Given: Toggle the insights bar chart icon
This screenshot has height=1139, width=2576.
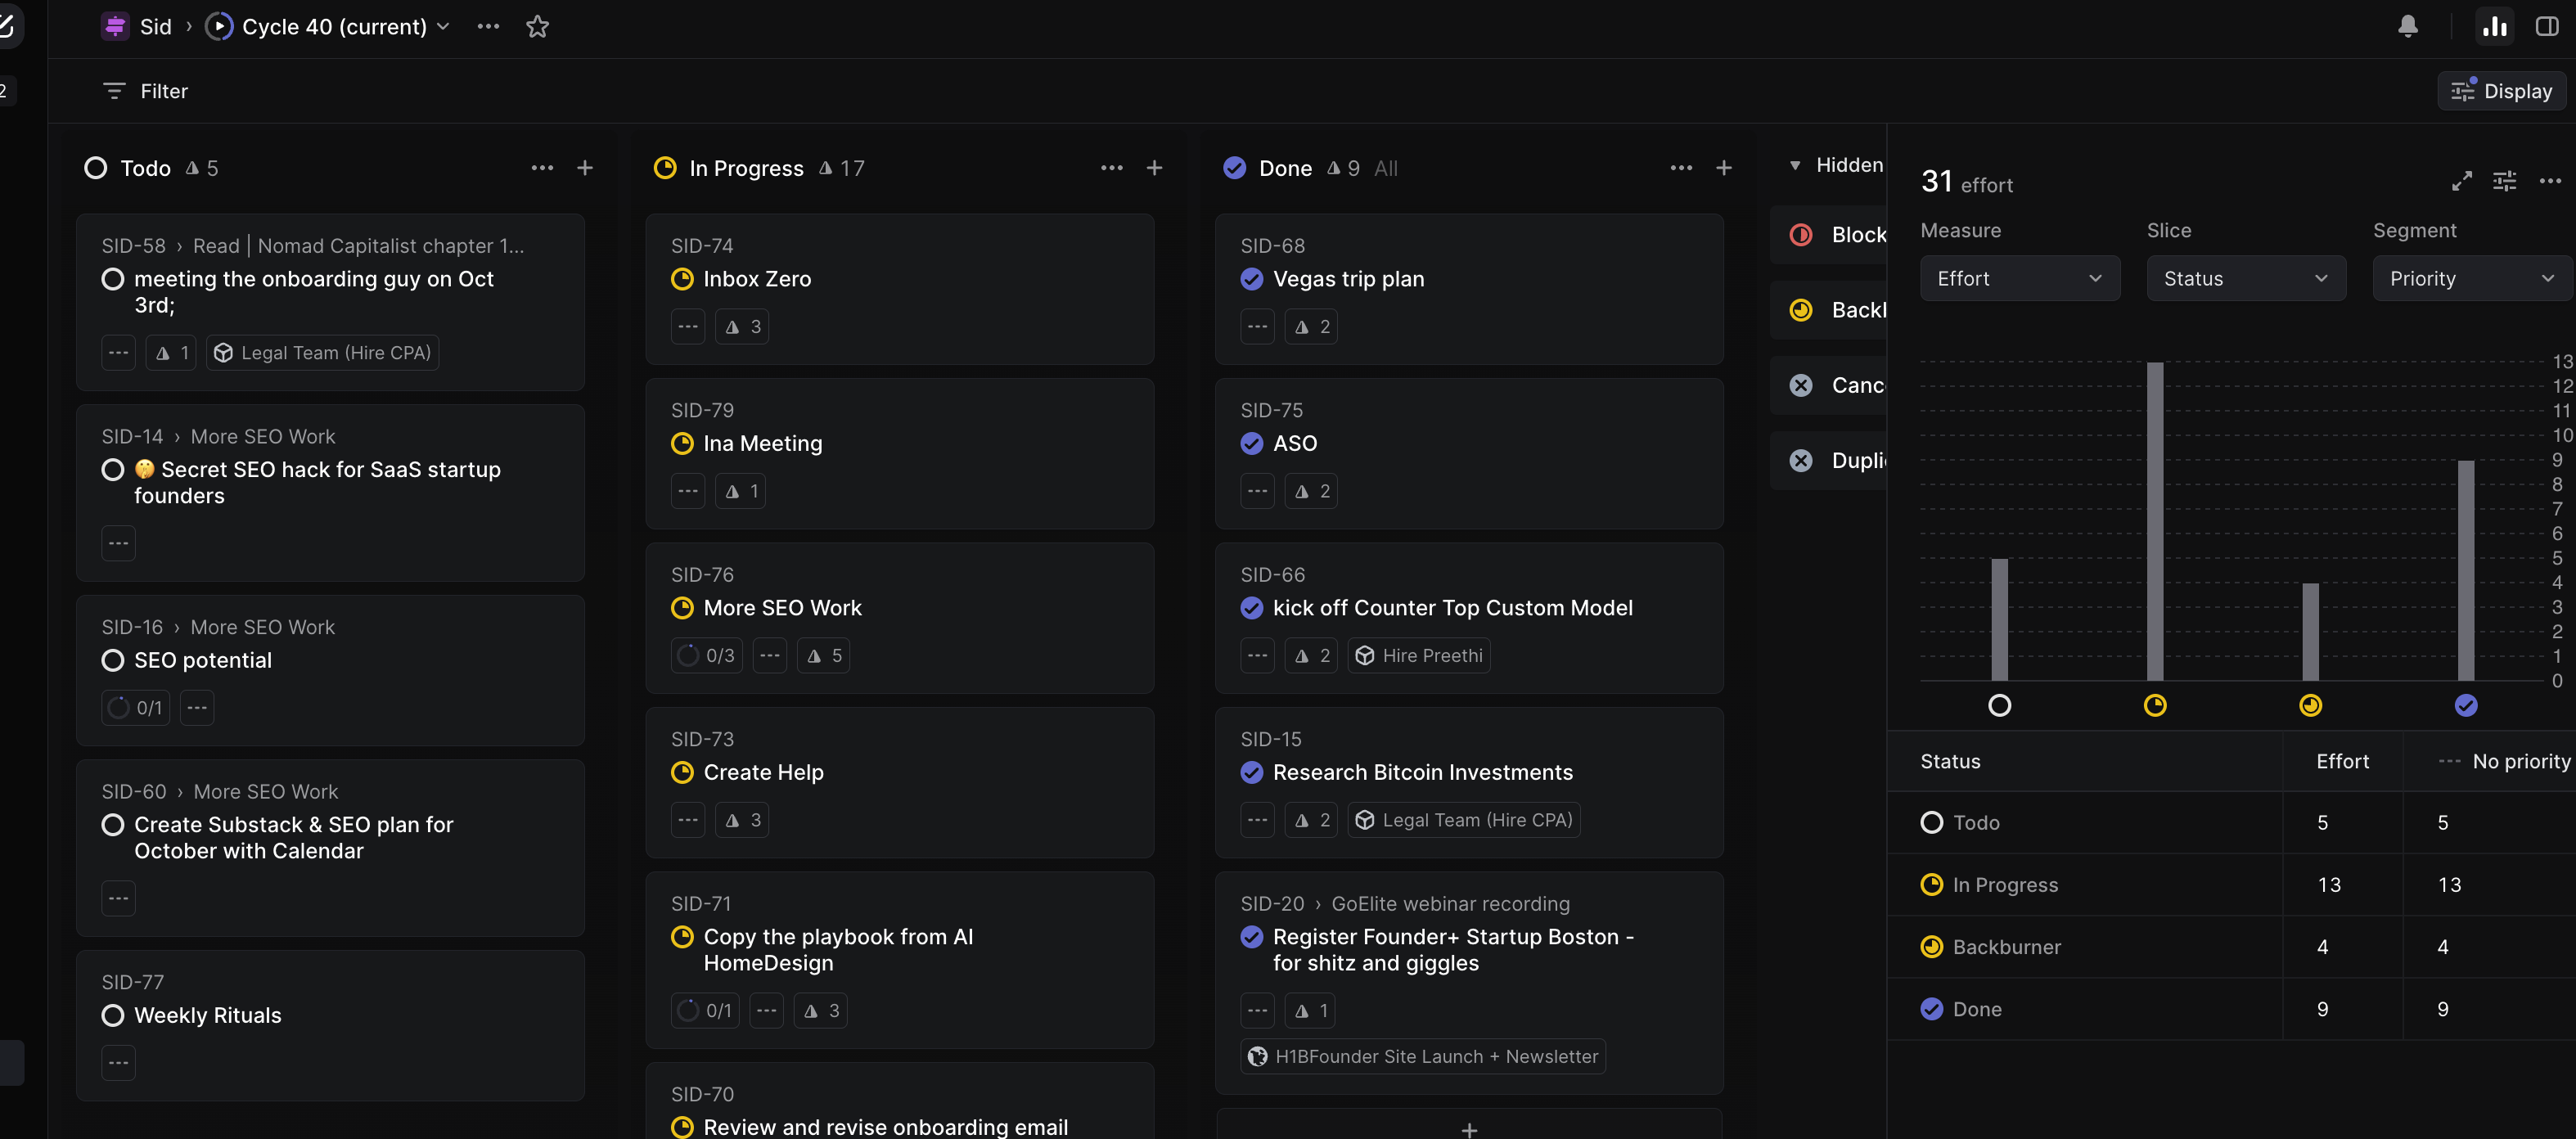Looking at the screenshot, I should pyautogui.click(x=2494, y=27).
